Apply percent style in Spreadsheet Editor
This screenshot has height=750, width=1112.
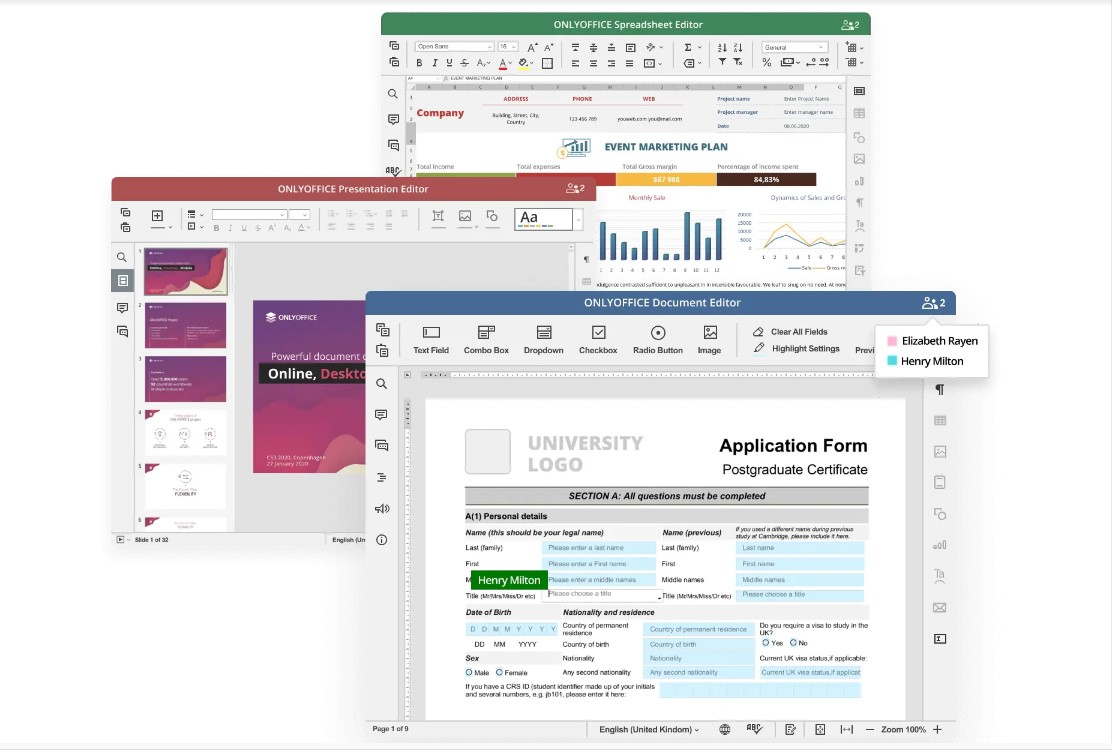767,62
